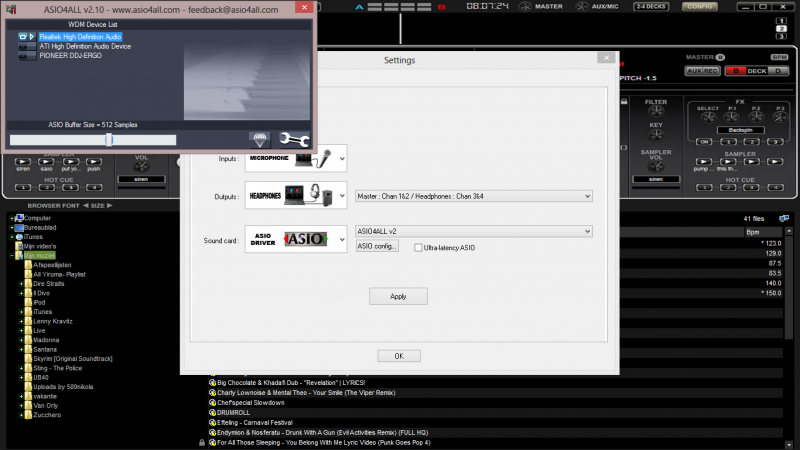This screenshot has height=450, width=800.
Task: Enable Ultra-latency ASIO checkbox
Action: 418,247
